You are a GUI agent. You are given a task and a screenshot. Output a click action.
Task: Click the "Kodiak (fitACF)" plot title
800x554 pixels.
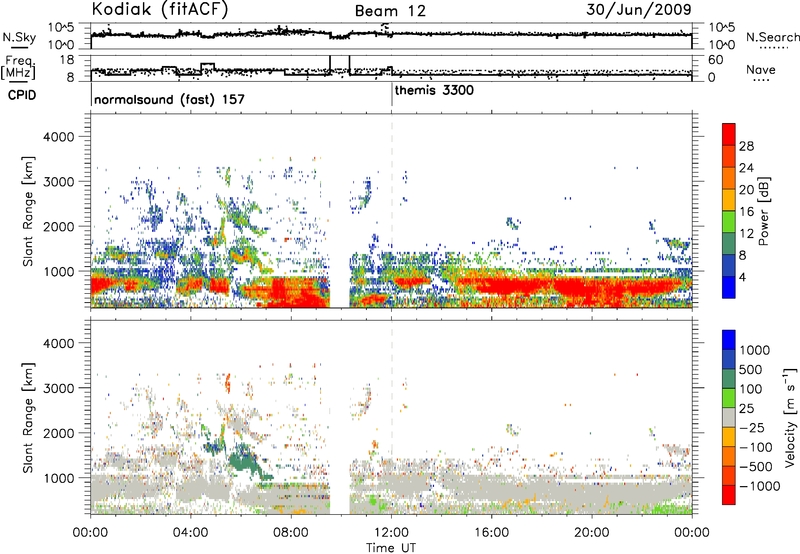click(x=160, y=10)
